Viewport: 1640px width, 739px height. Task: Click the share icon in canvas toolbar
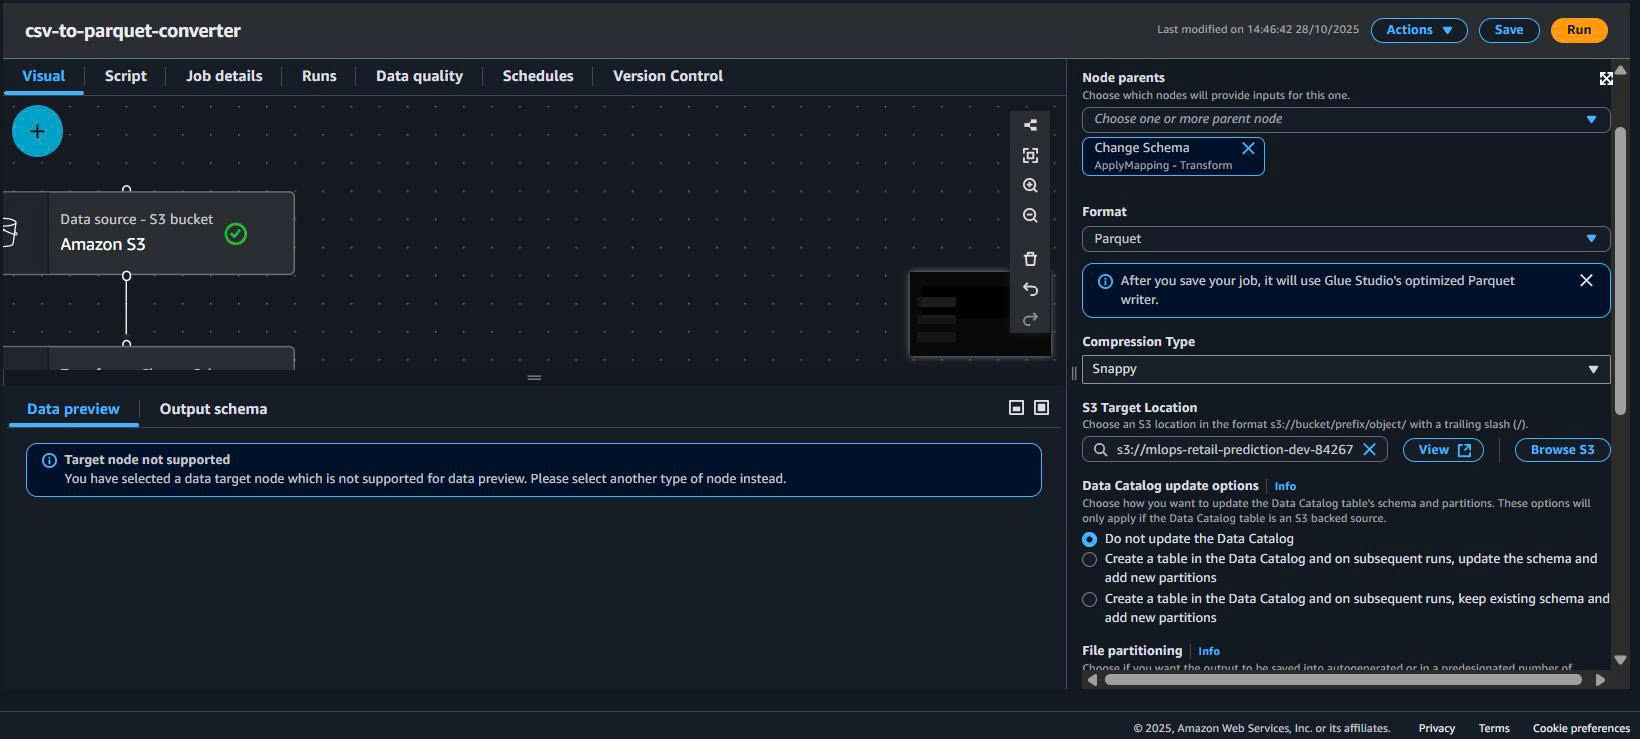[x=1030, y=125]
